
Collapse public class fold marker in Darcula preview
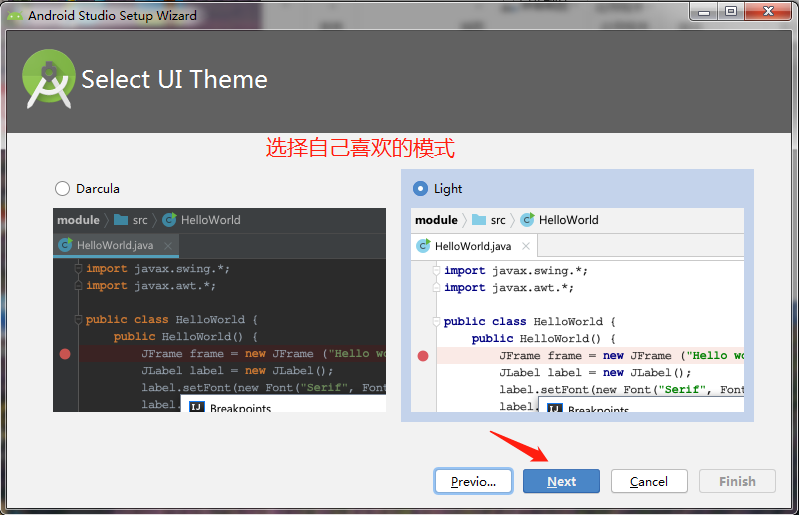coord(78,319)
